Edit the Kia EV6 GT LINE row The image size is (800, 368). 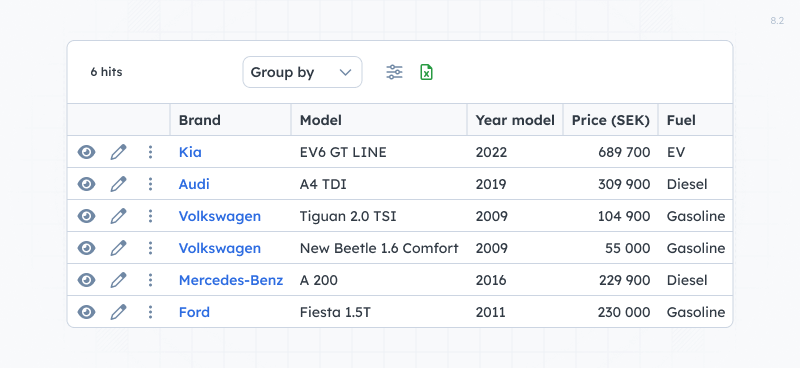point(118,152)
